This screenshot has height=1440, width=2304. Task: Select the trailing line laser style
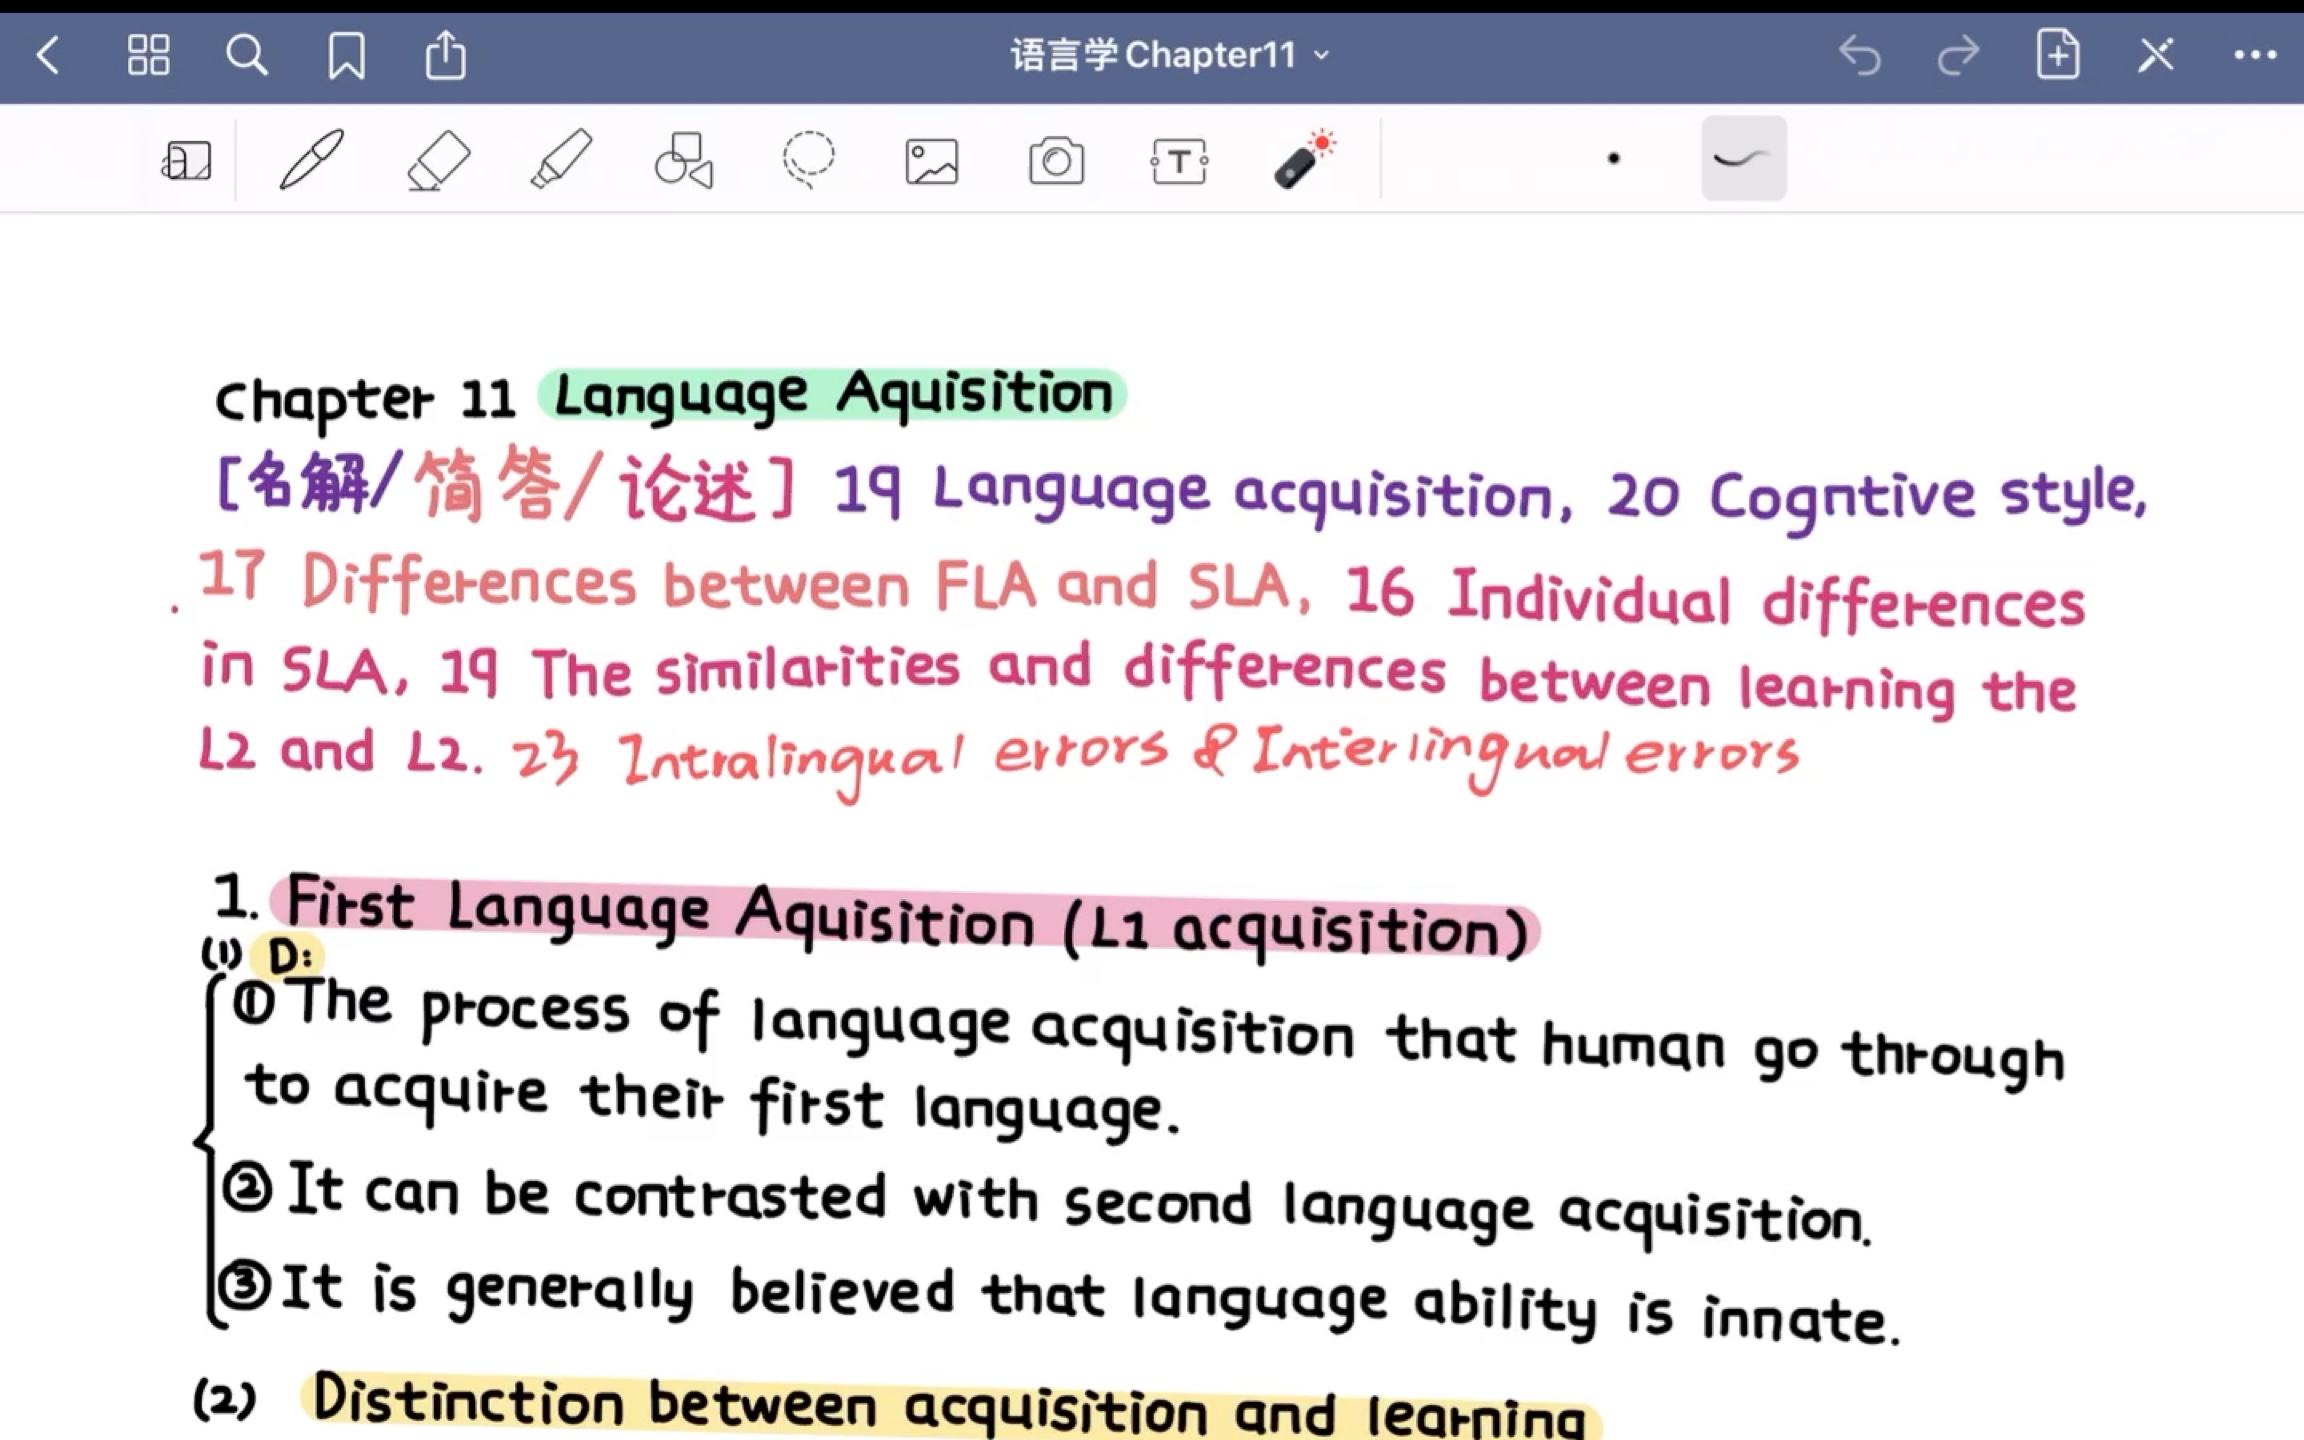point(1744,158)
